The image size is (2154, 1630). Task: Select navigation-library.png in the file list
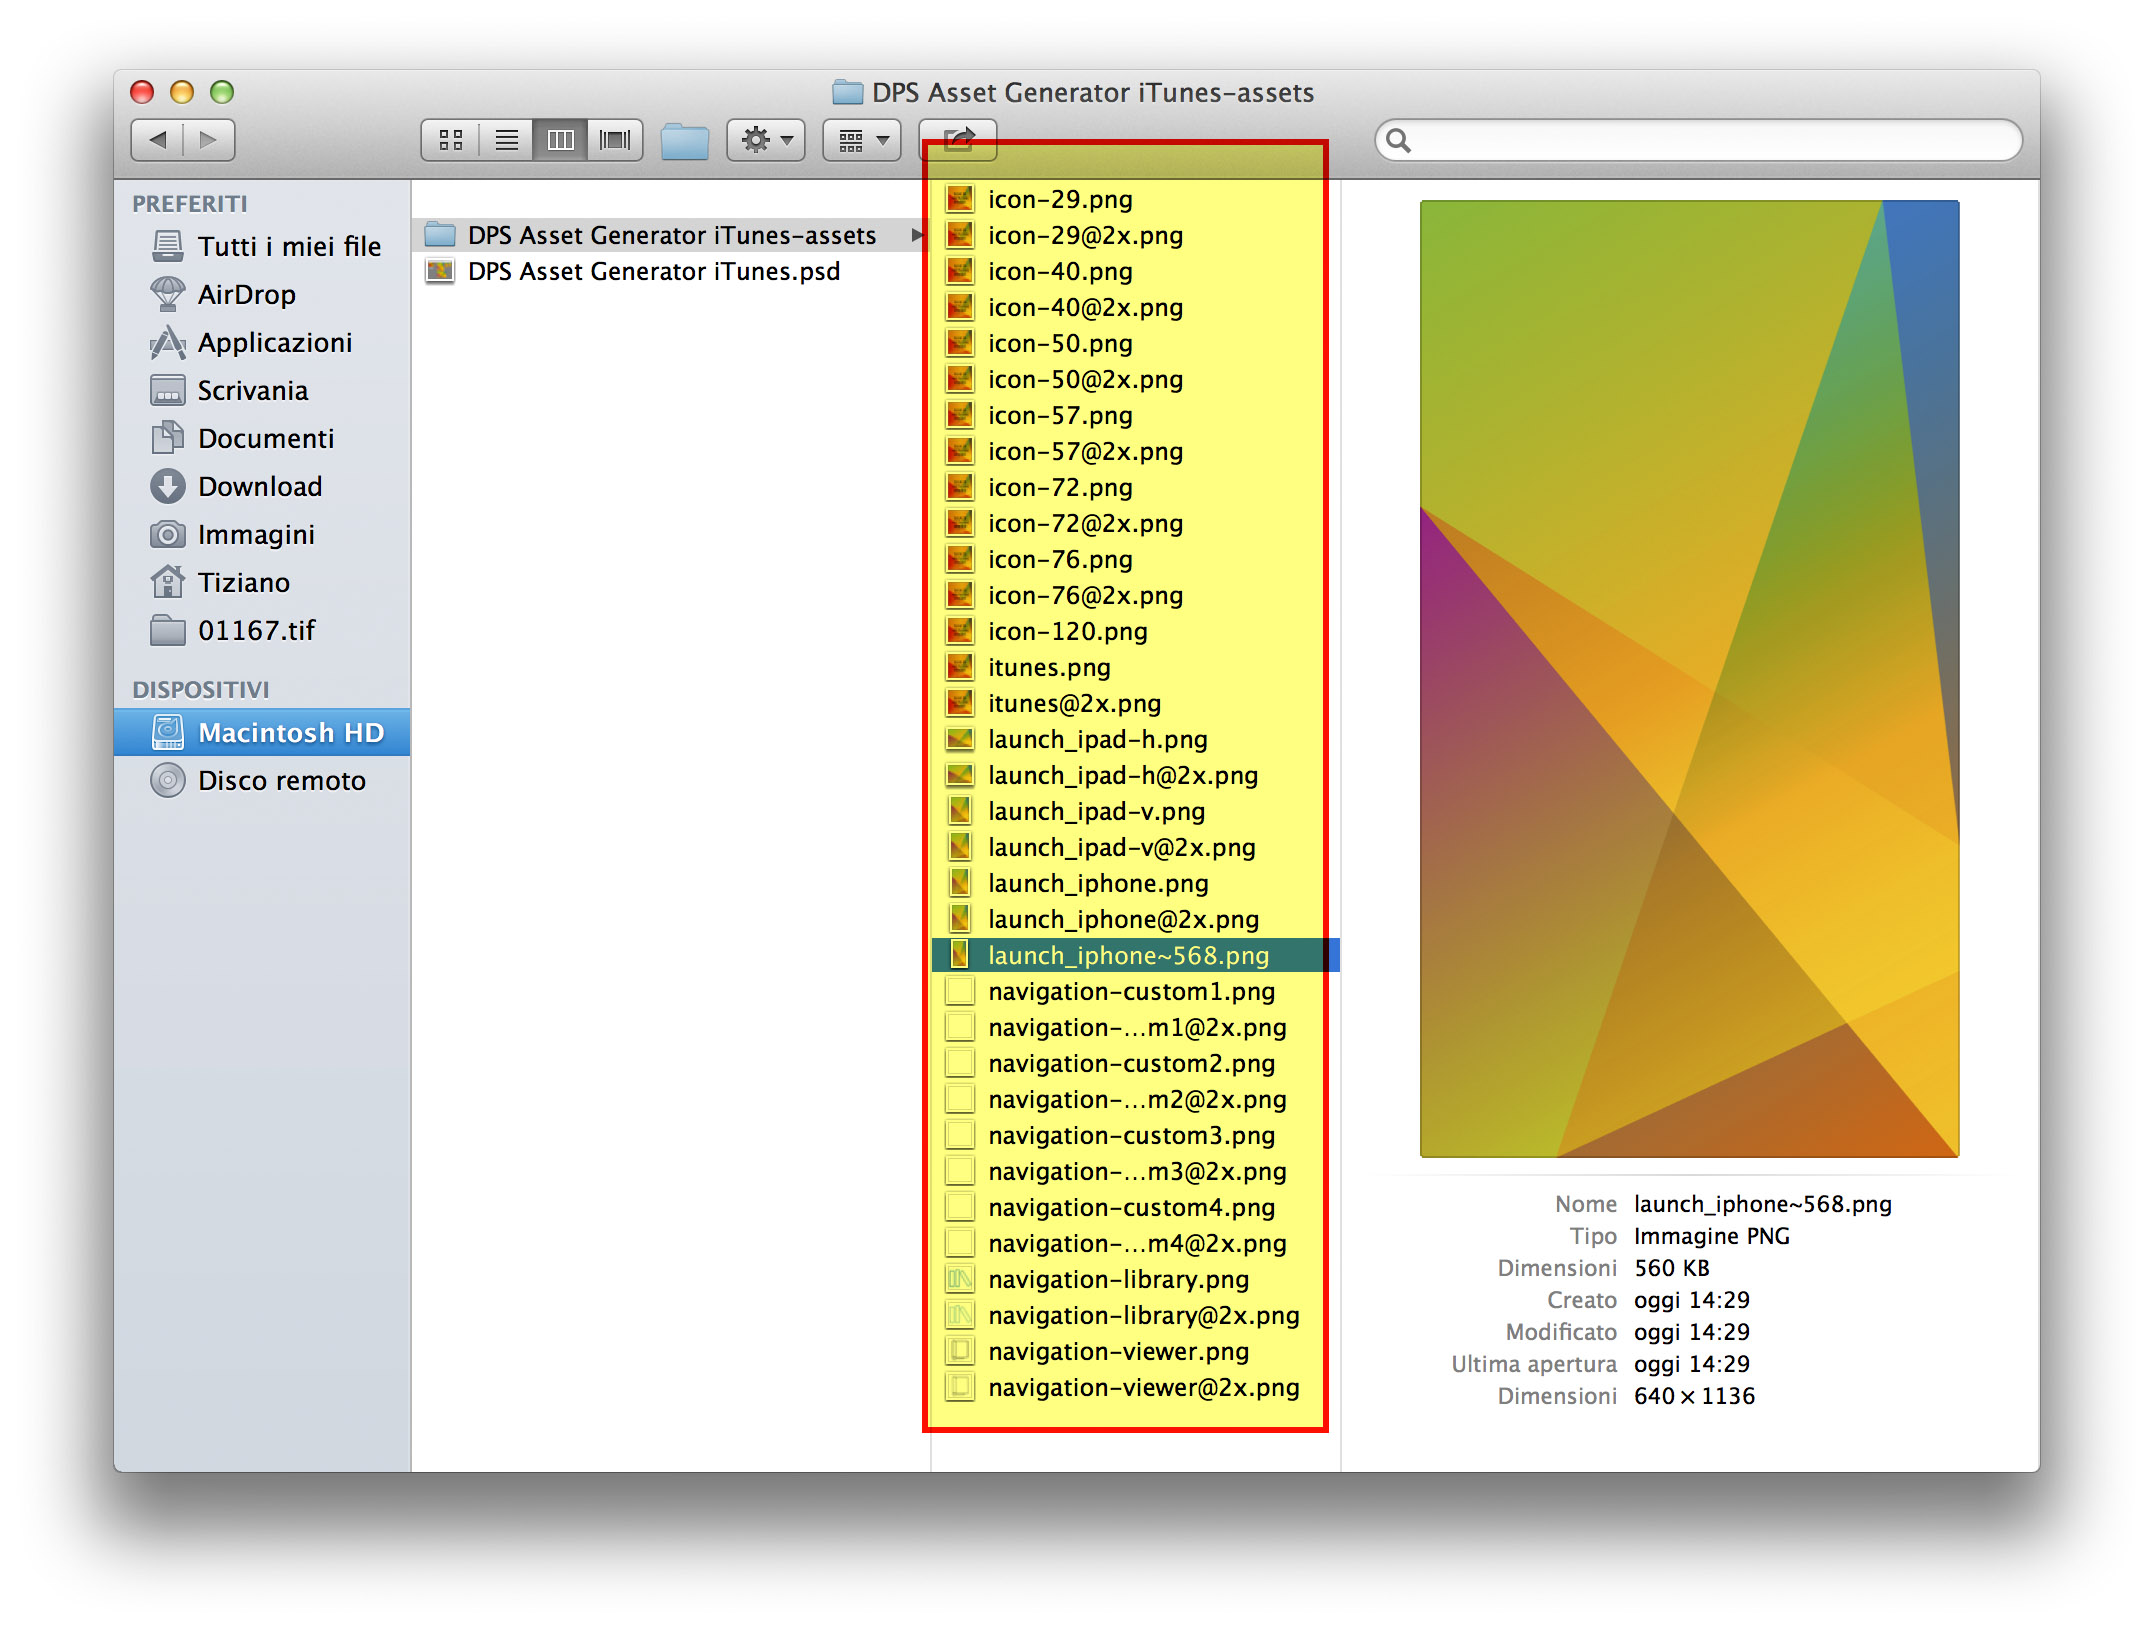(x=1118, y=1280)
